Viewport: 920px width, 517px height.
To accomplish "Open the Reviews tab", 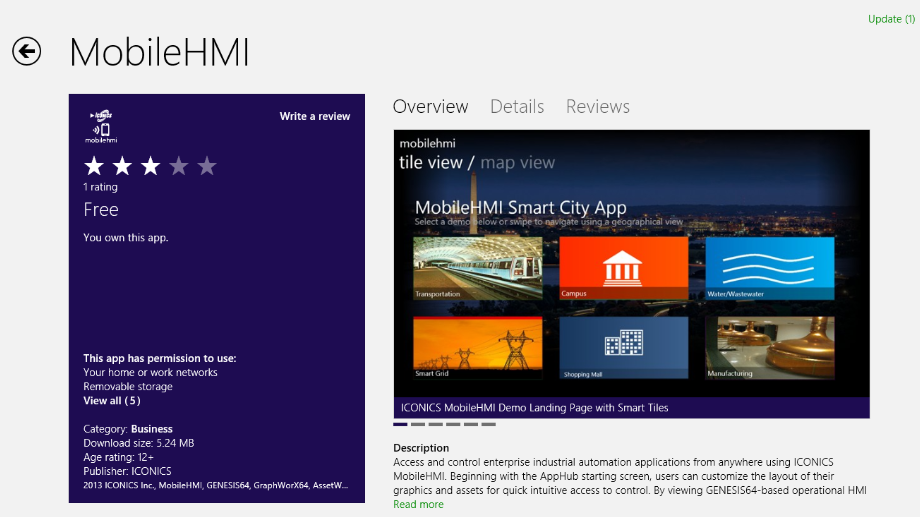I will [x=598, y=107].
